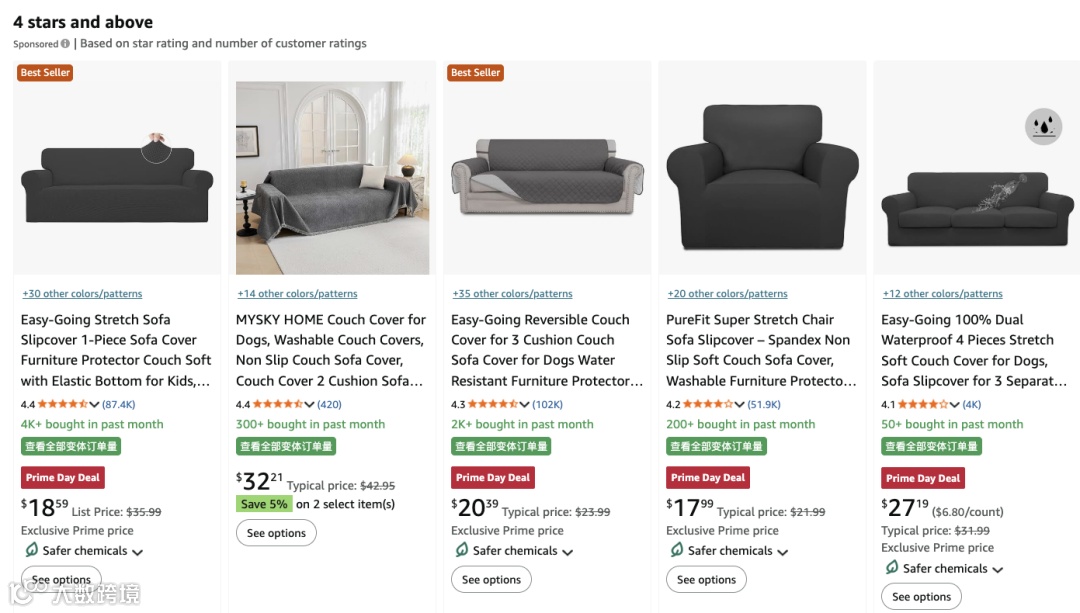Open Easy-Going 100% Dual Waterproof product title
1080x613 pixels.
point(967,350)
